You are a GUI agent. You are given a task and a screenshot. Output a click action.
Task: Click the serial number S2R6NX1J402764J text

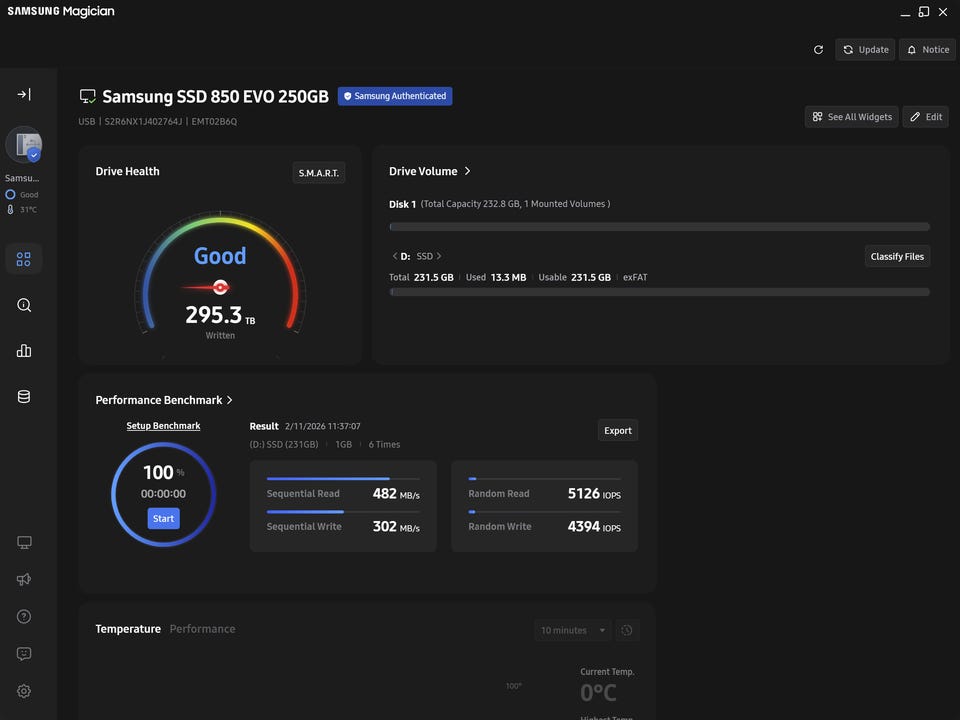click(x=143, y=121)
